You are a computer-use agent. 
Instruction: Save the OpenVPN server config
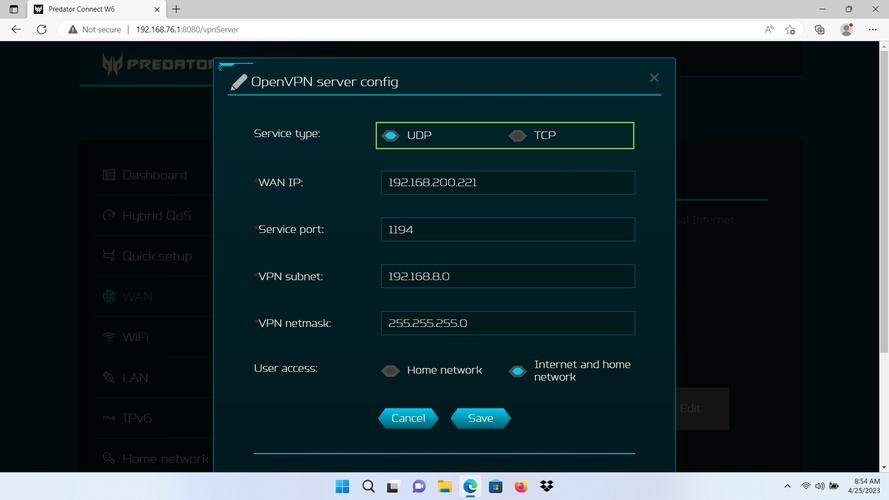(480, 418)
